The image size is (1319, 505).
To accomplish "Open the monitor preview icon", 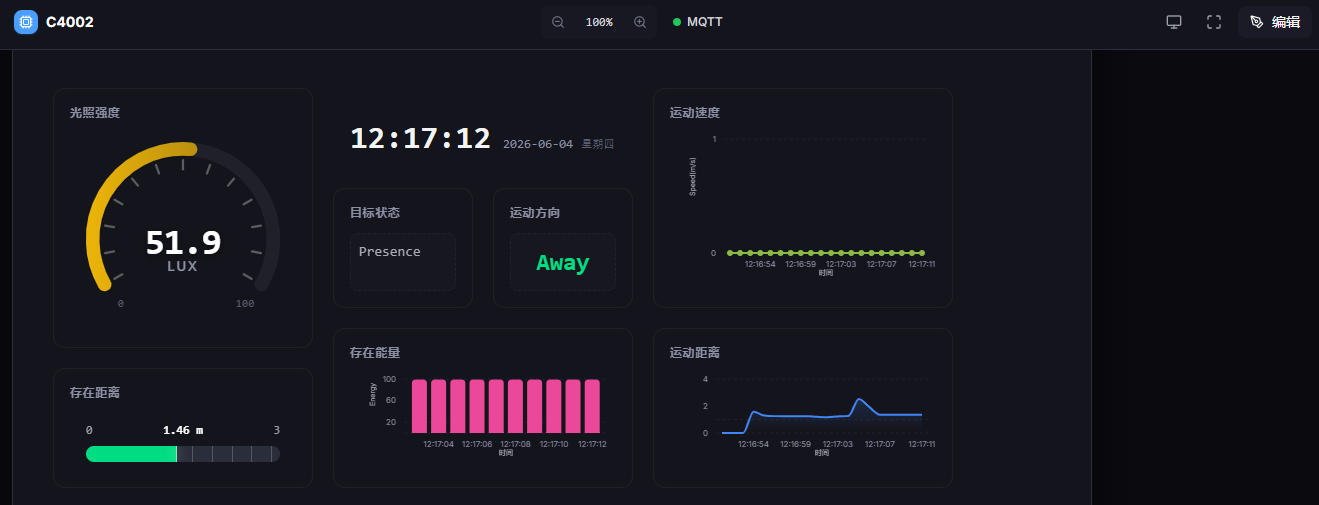I will 1174,22.
